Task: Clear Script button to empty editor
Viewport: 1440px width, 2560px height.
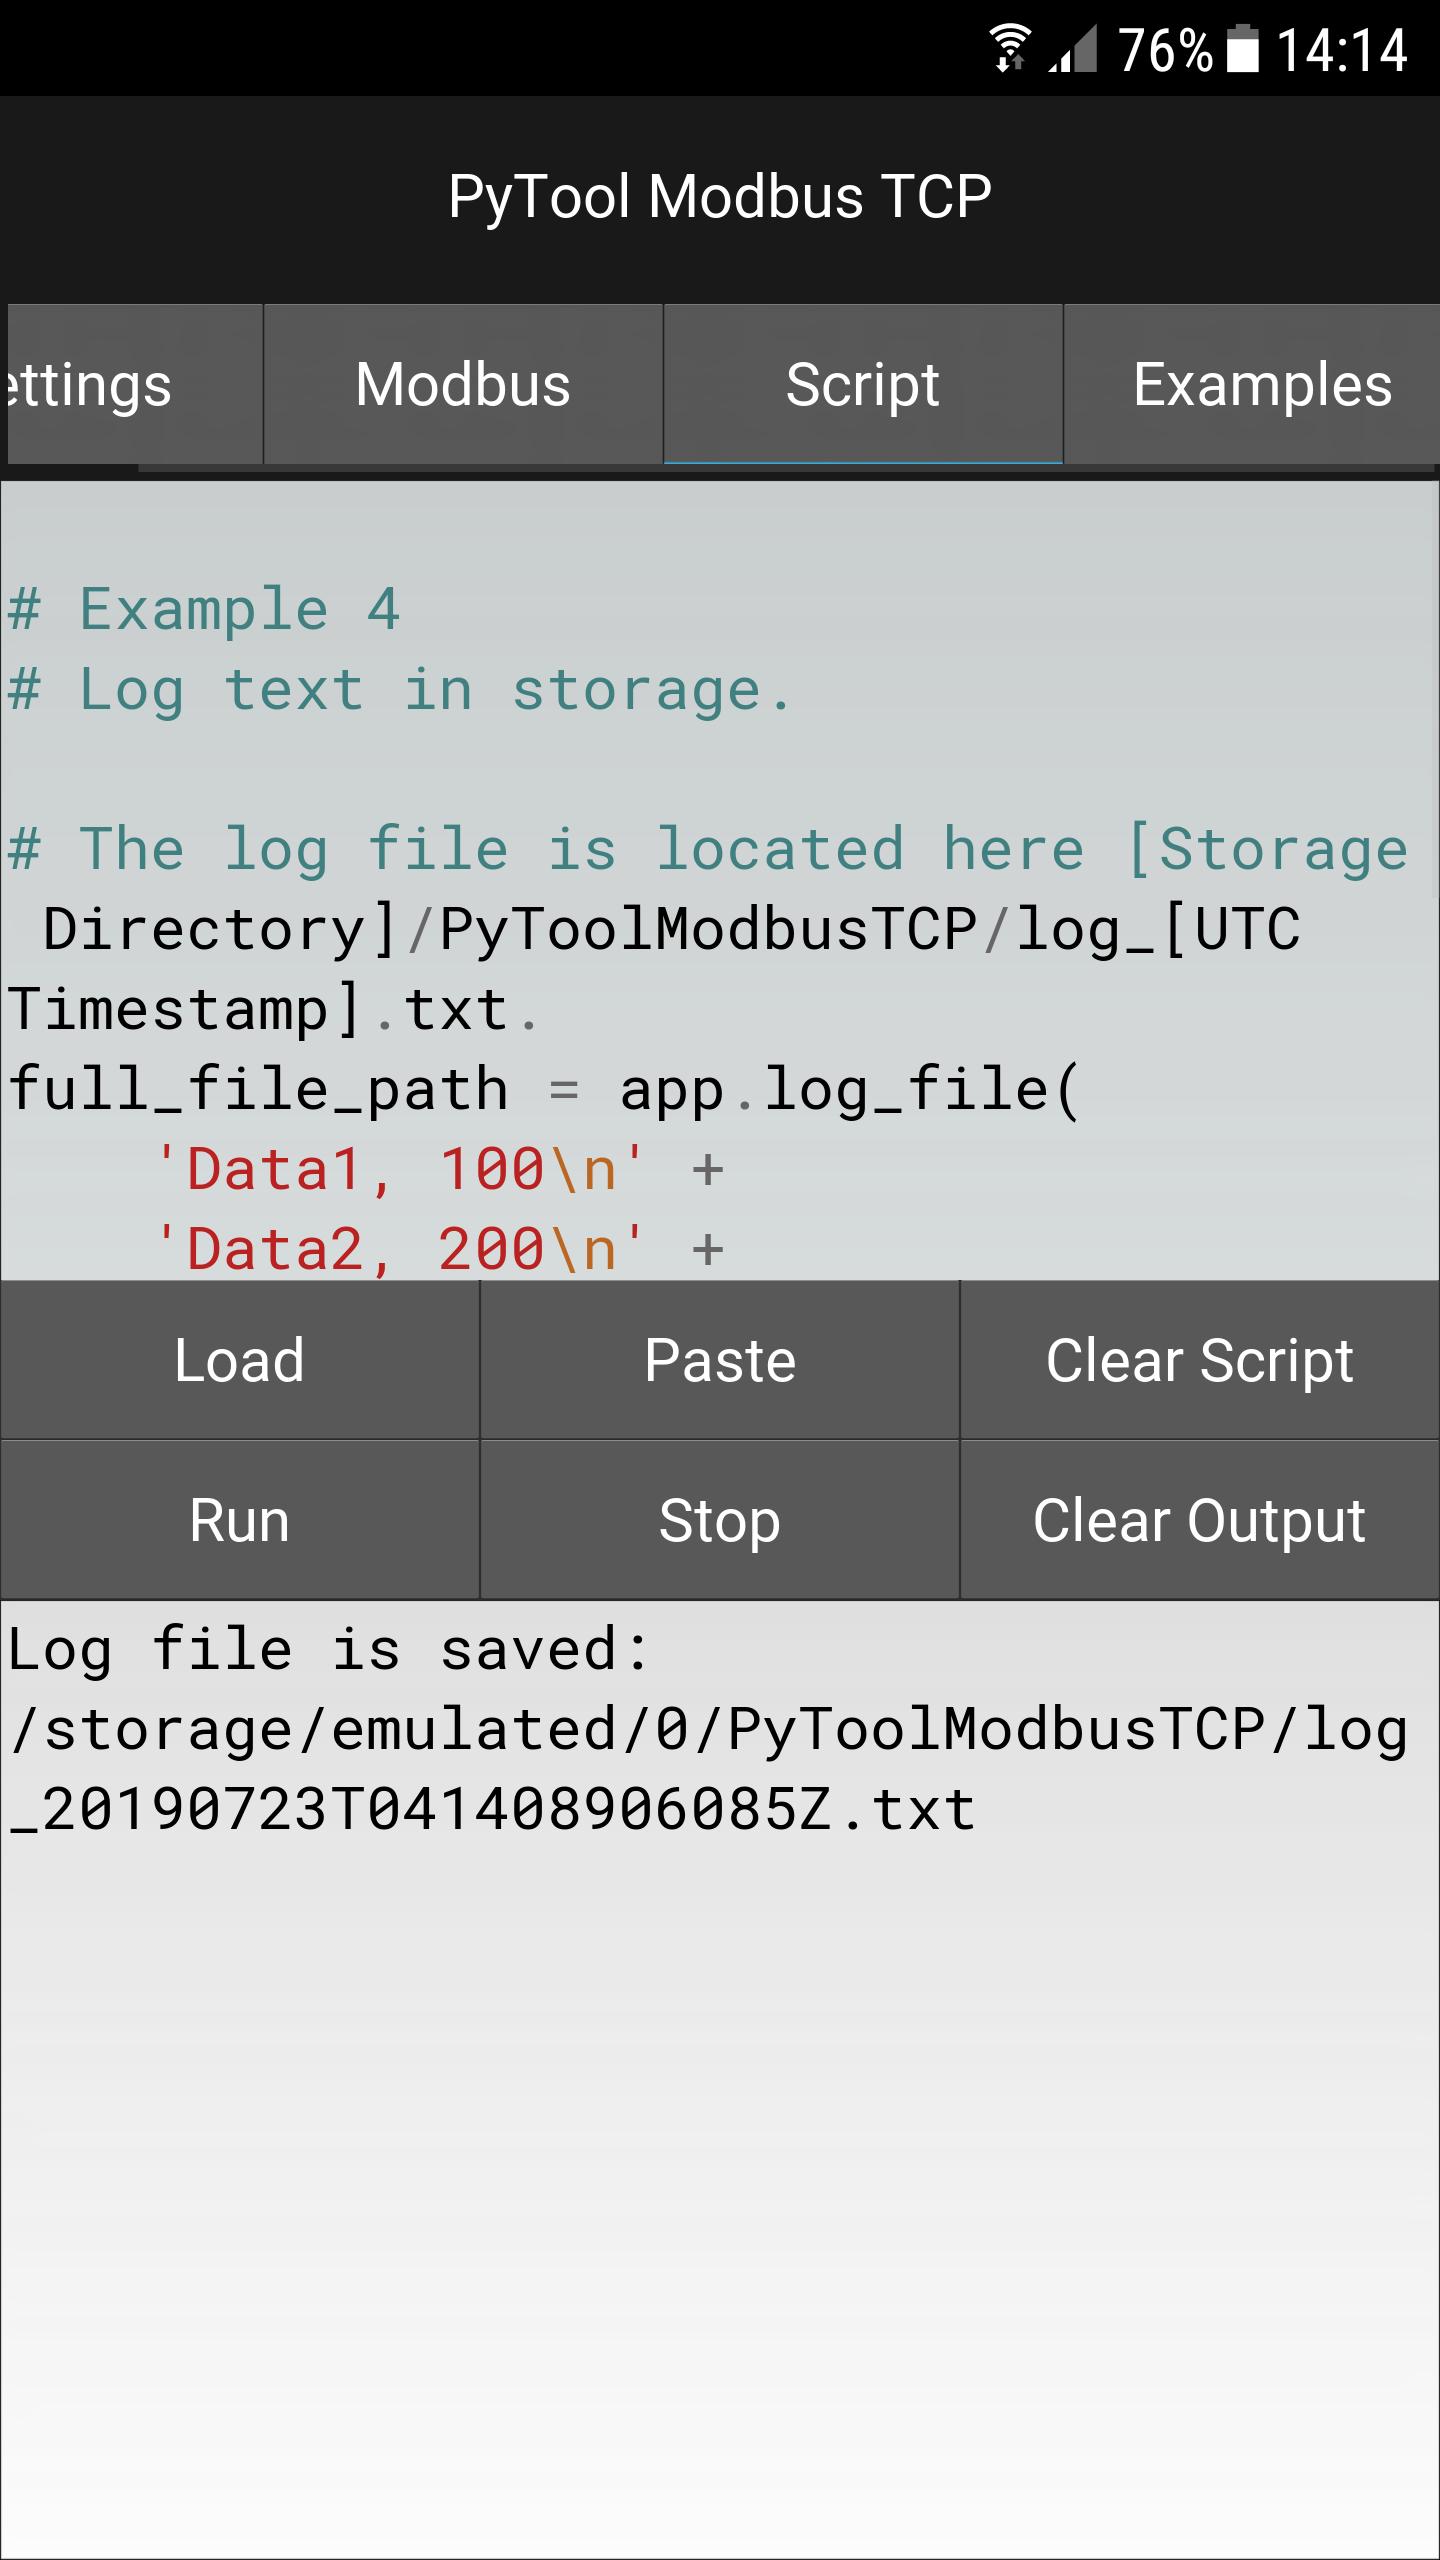Action: click(1200, 1360)
